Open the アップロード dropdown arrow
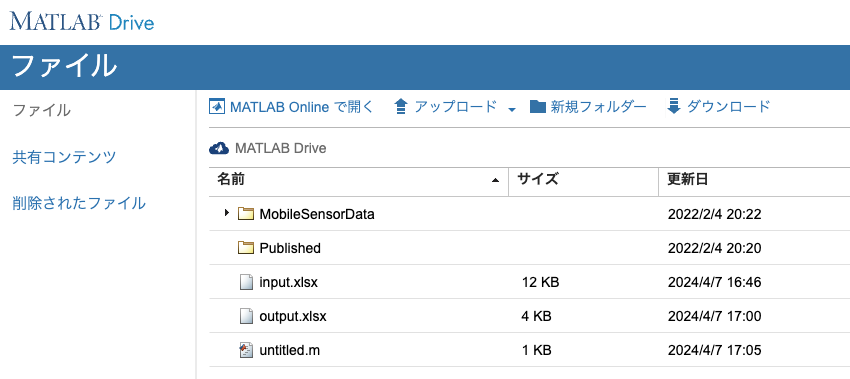The height and width of the screenshot is (379, 850). coord(512,110)
